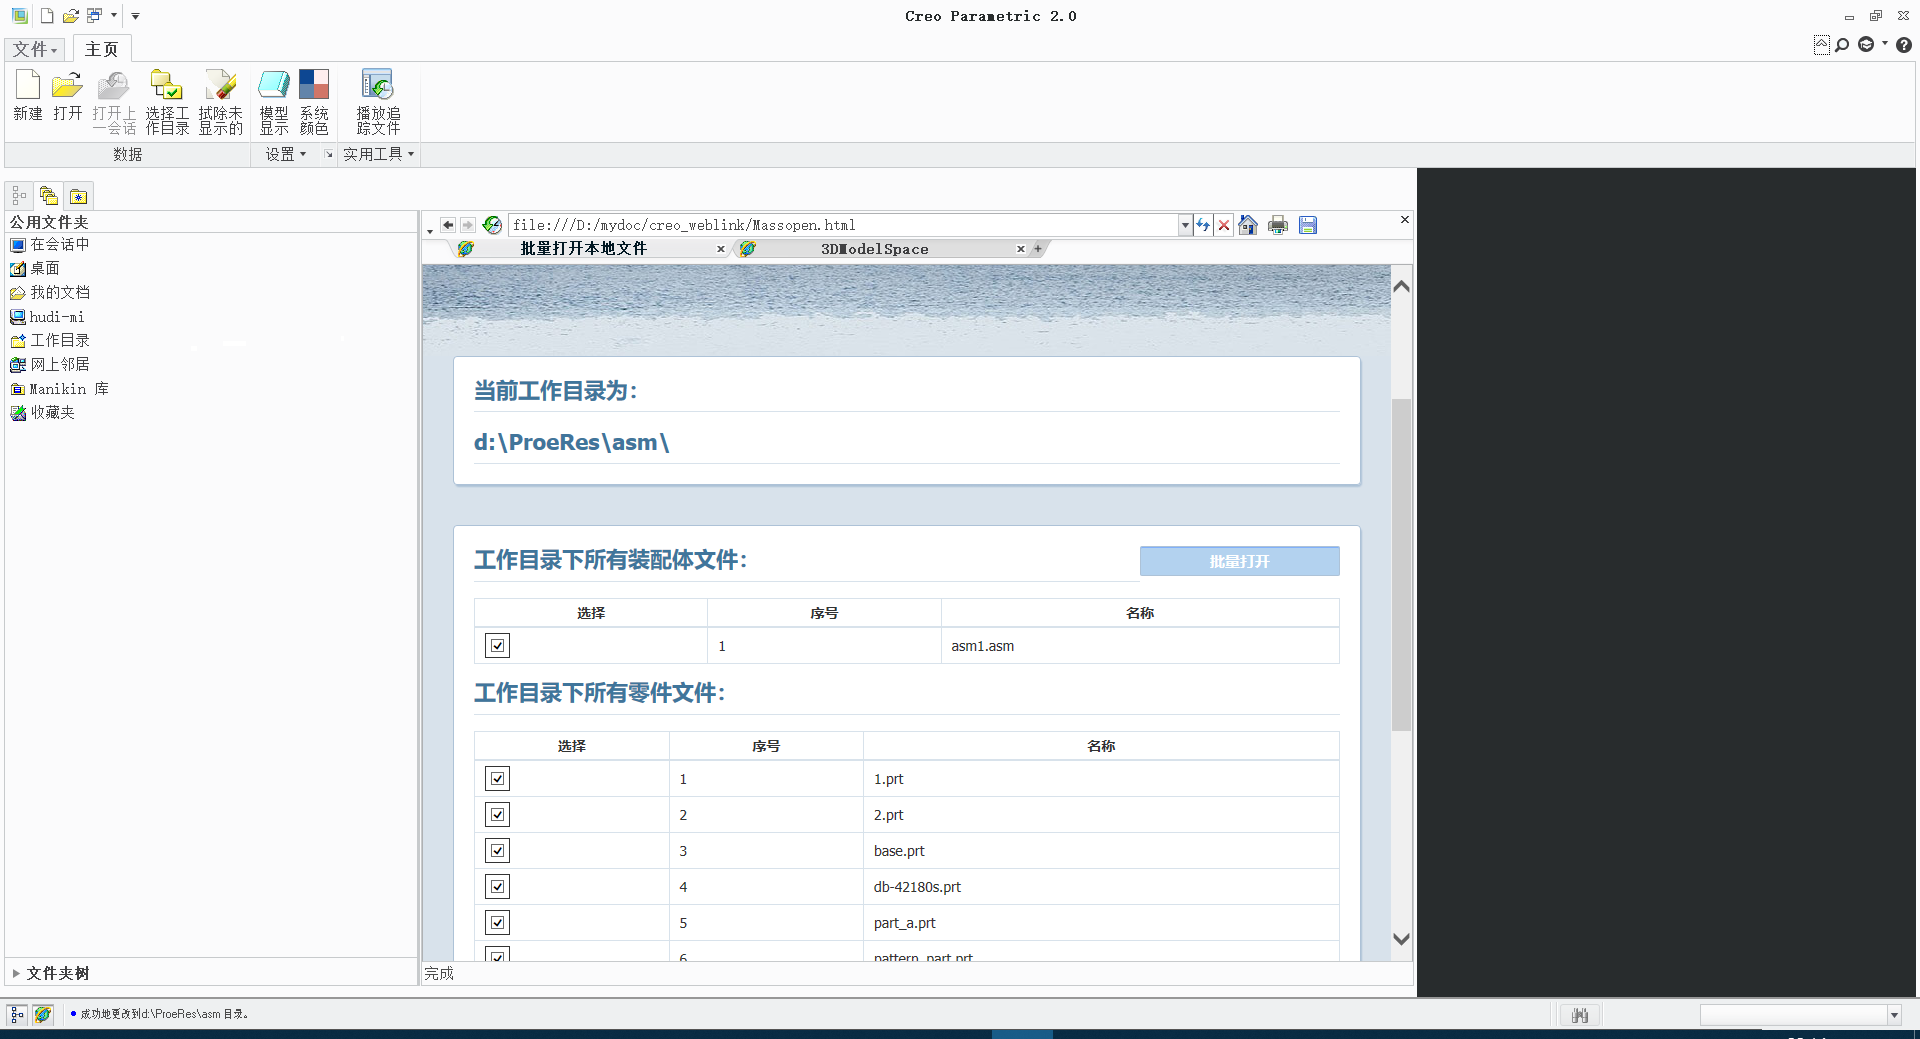Open 我的文档 folder
This screenshot has height=1039, width=1920.
click(x=50, y=292)
